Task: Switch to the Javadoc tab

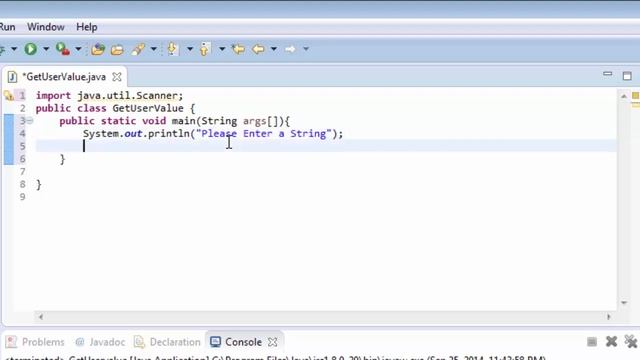Action: click(x=100, y=342)
